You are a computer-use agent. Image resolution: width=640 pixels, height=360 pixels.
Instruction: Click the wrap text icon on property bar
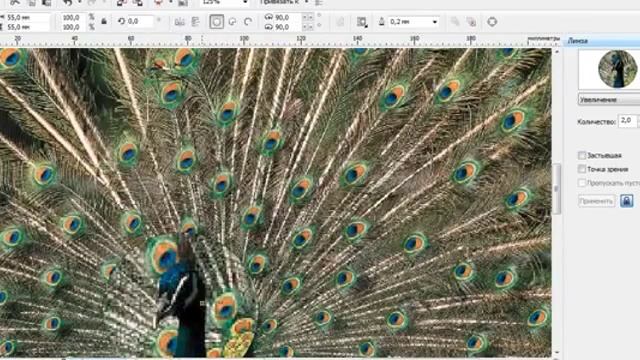[362, 22]
